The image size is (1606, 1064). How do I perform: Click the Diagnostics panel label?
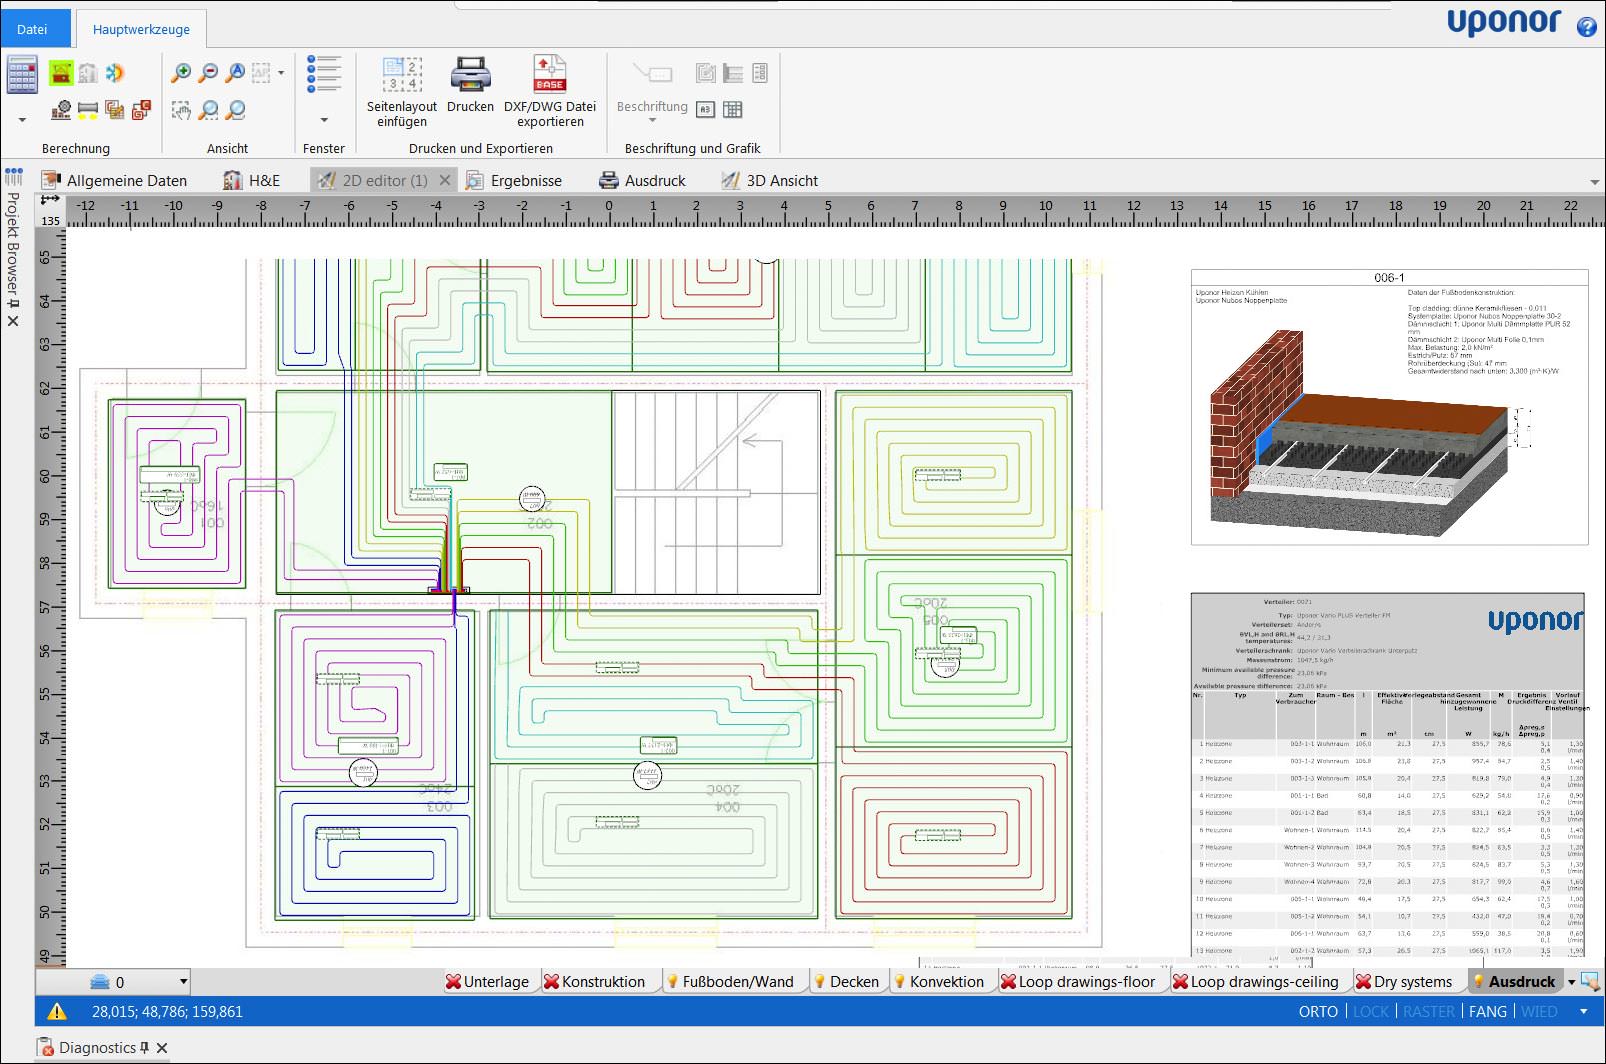tap(97, 1048)
